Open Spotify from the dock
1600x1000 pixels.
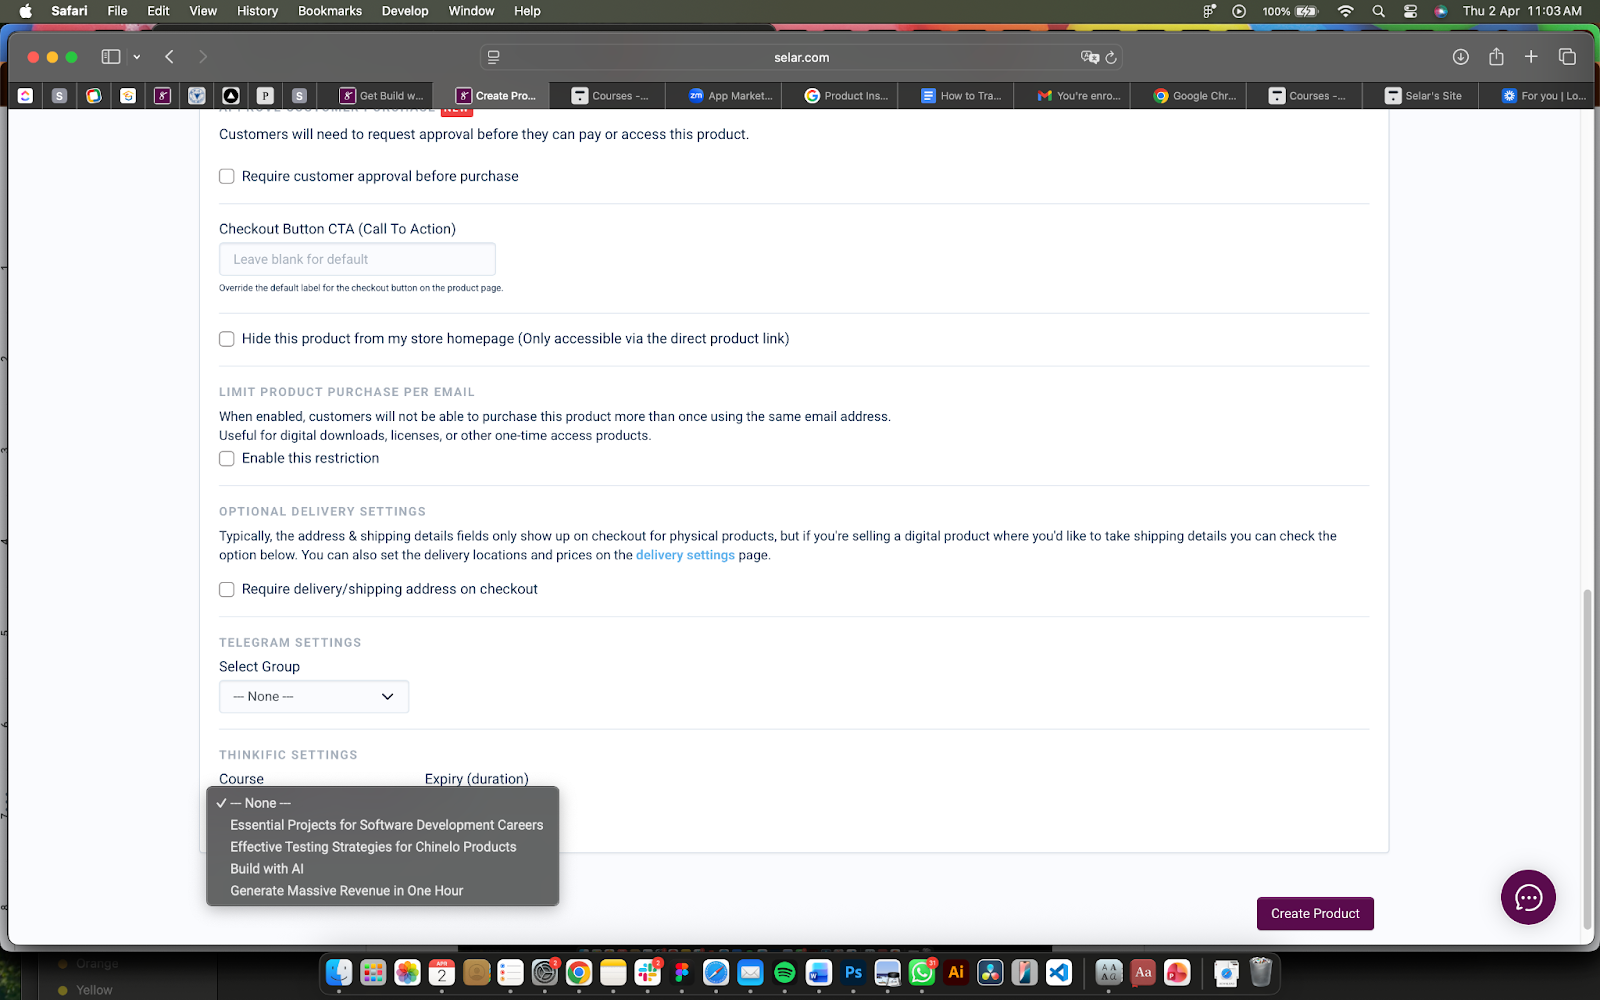coord(784,972)
